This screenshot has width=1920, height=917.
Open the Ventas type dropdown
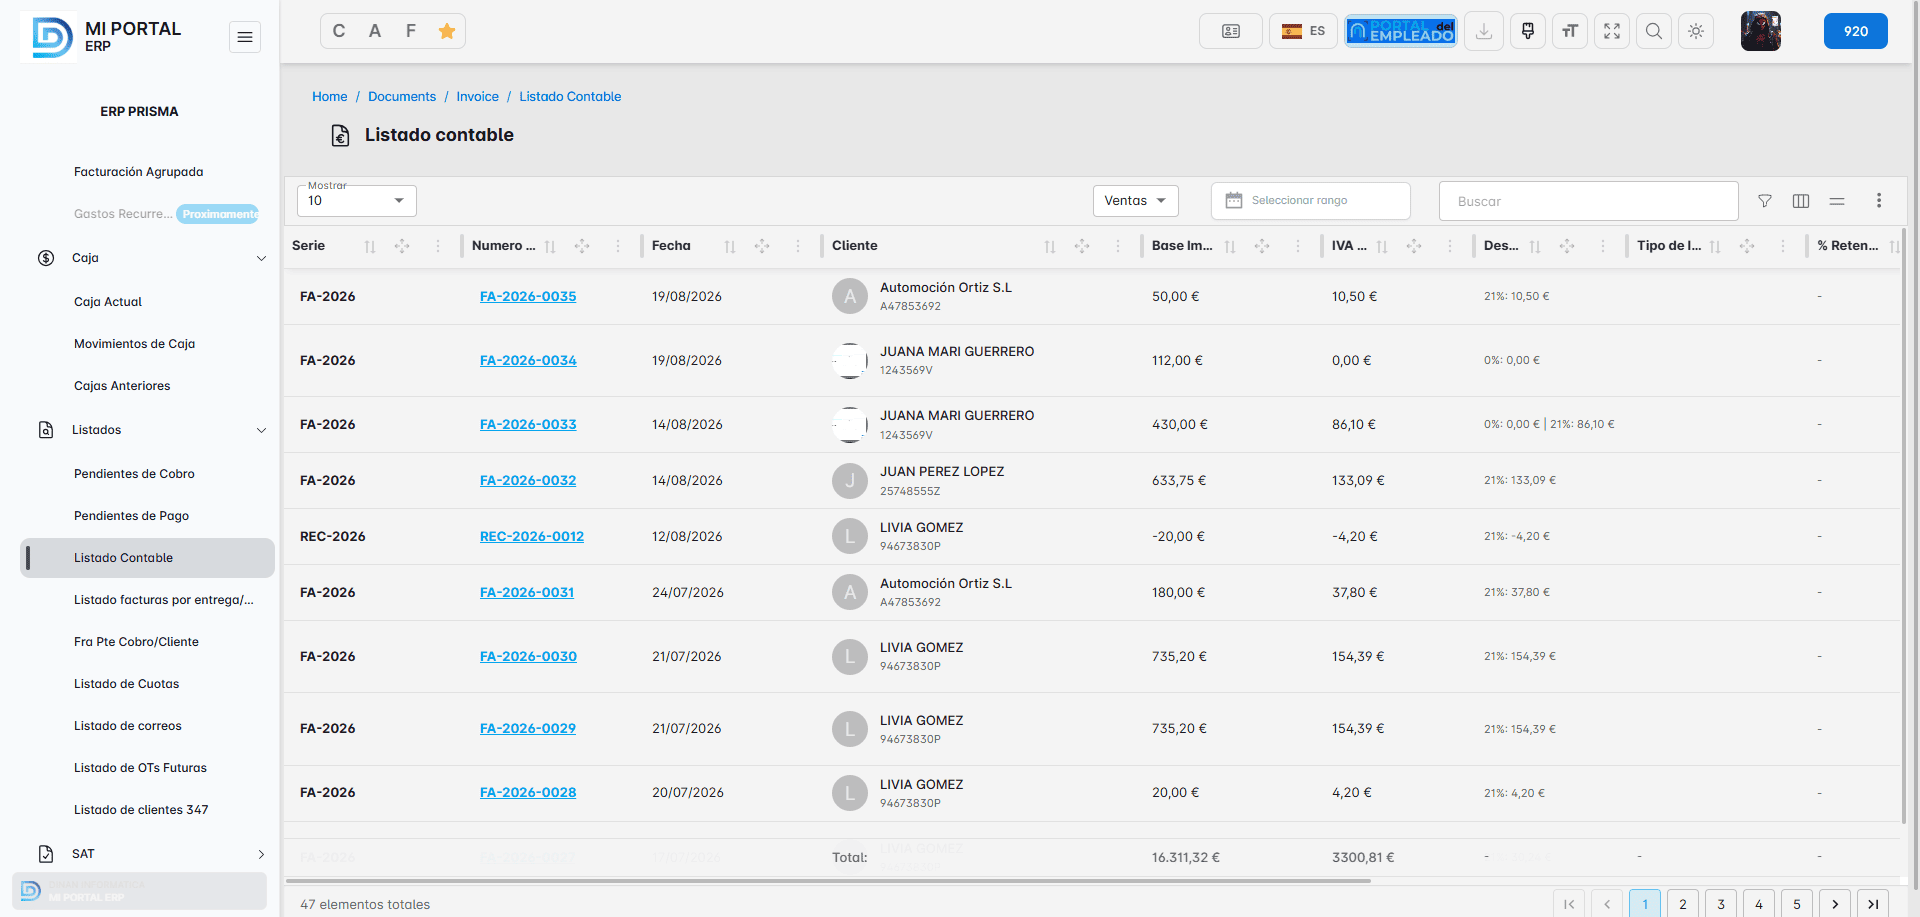tap(1135, 201)
